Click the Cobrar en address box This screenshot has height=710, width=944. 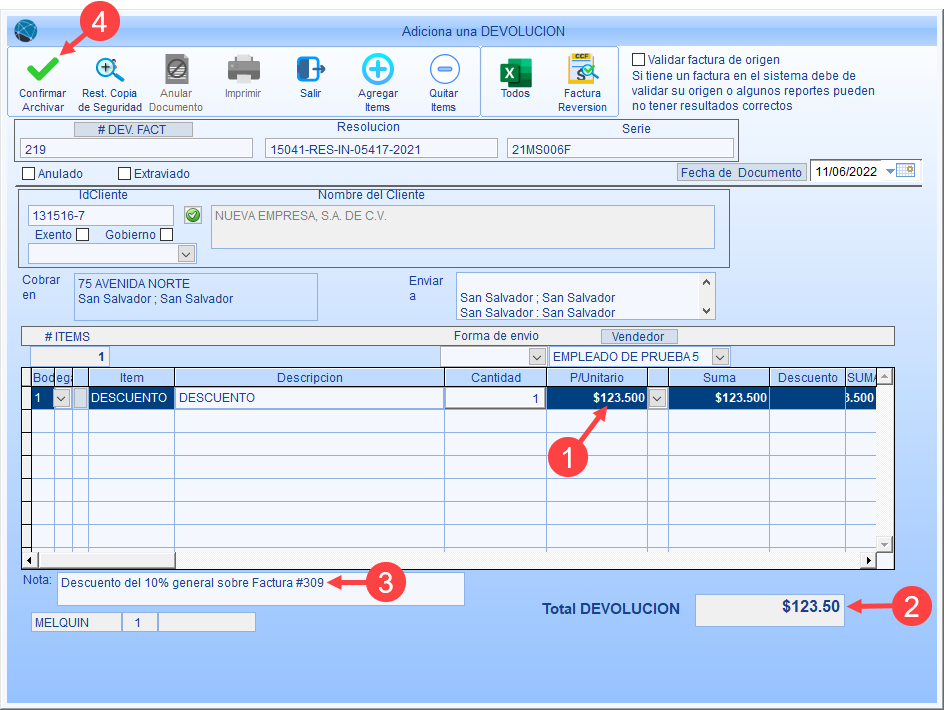click(196, 297)
